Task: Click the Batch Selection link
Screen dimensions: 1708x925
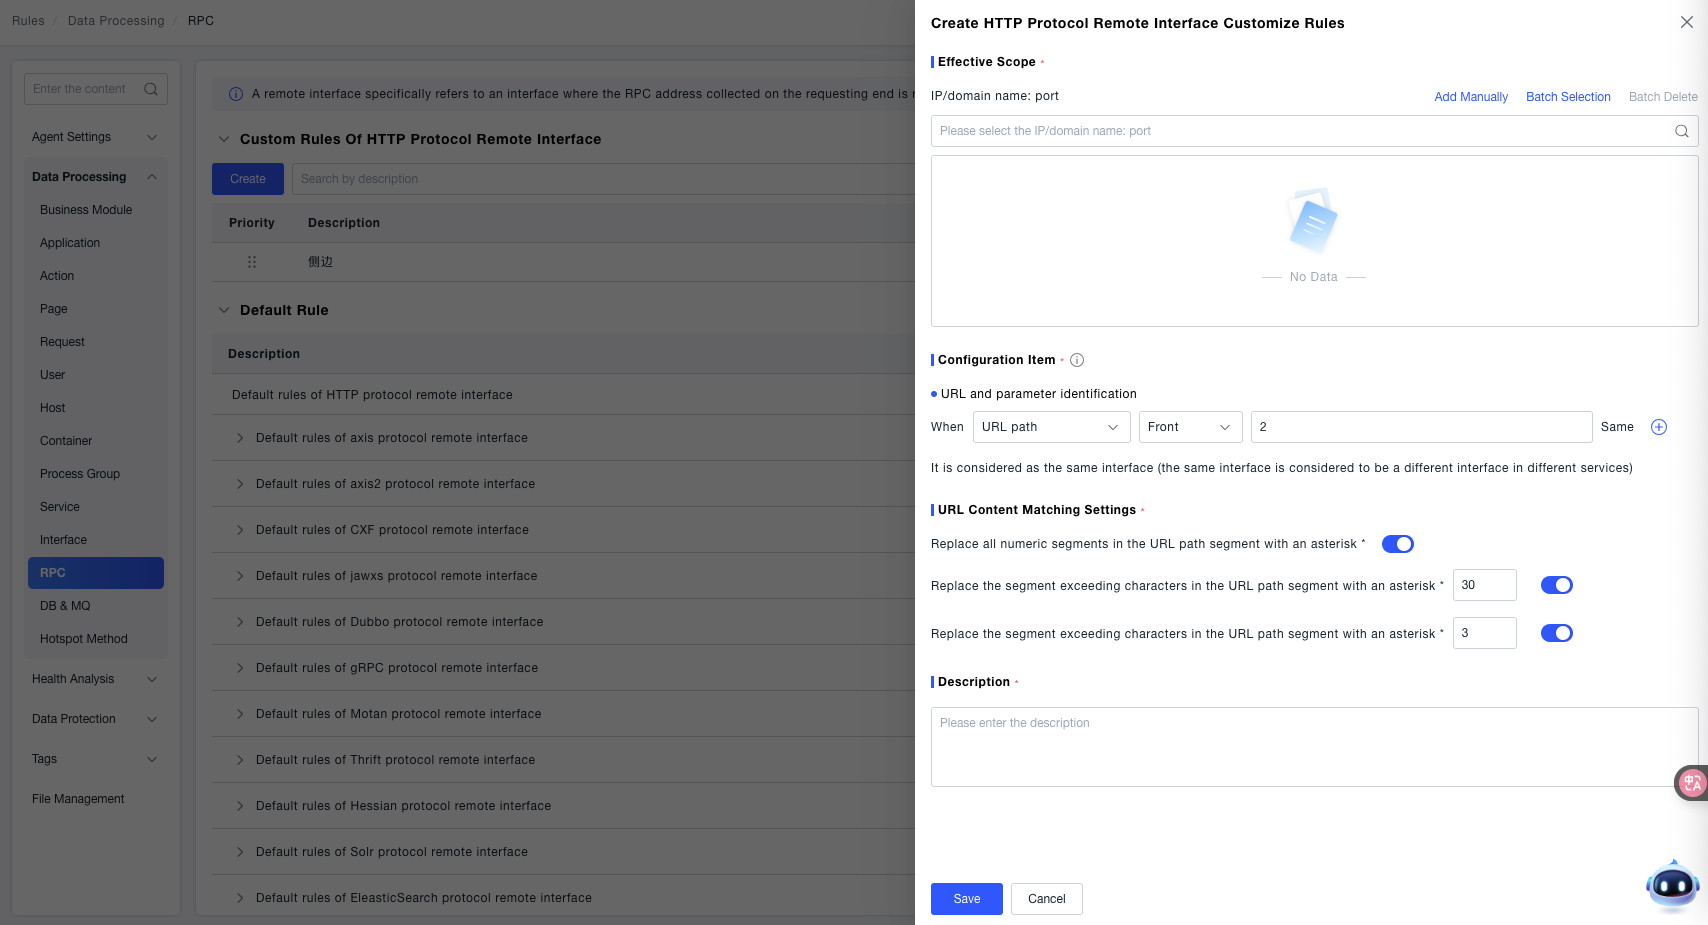Action: pyautogui.click(x=1567, y=97)
